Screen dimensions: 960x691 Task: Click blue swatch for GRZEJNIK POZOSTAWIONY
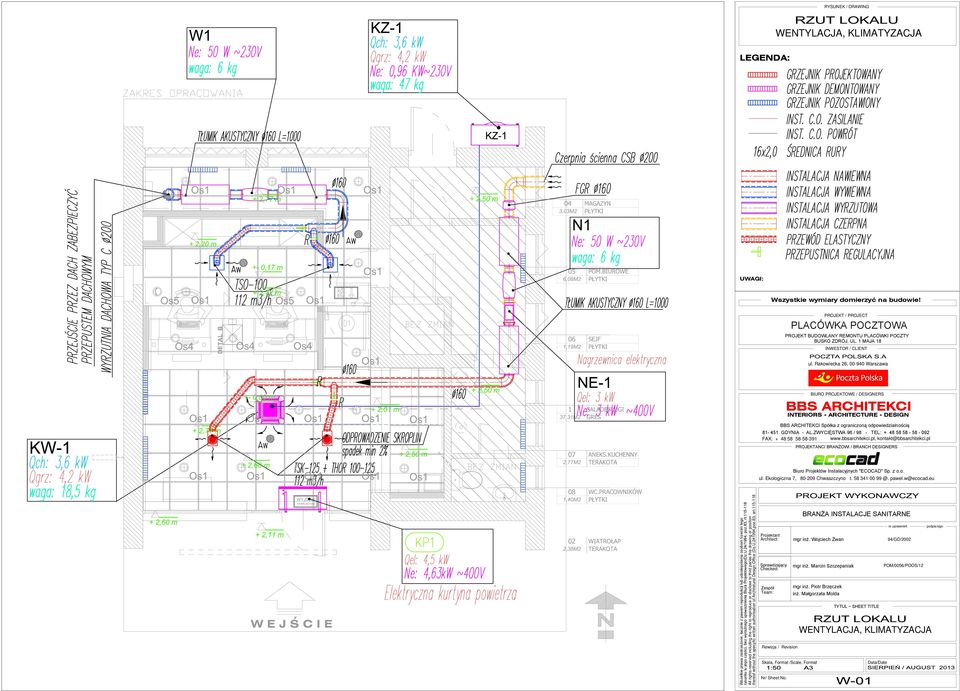click(762, 103)
